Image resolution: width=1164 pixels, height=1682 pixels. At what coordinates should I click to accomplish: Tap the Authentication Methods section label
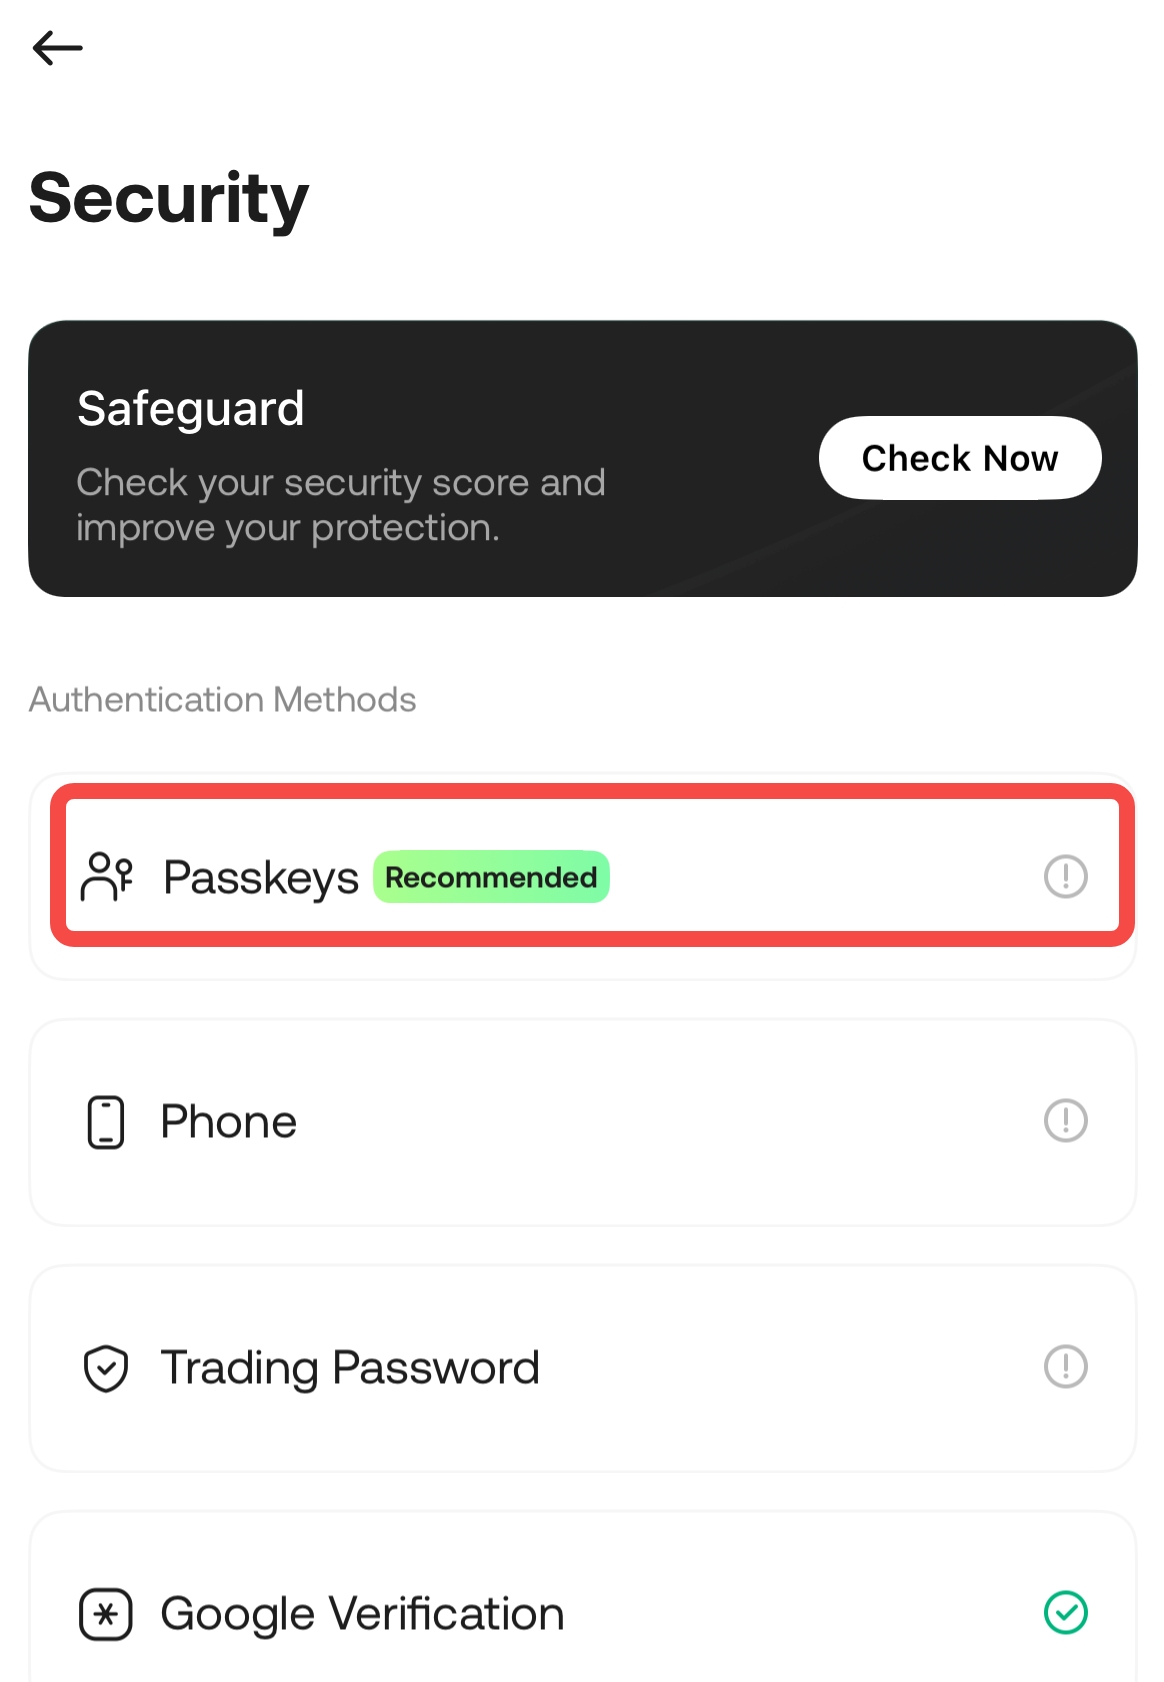[x=222, y=700]
